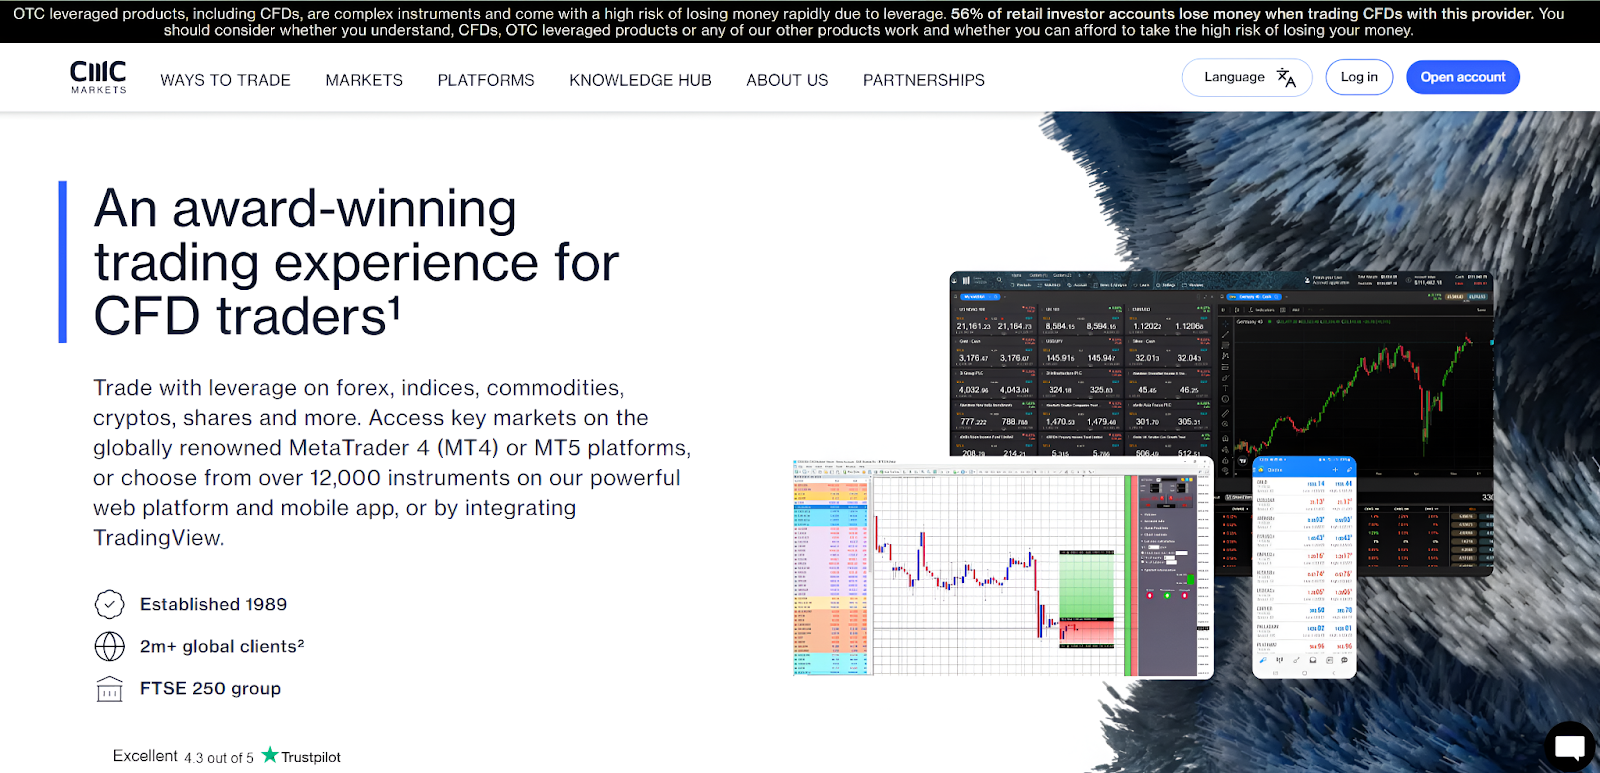Click the '4.3 out of 5' rating text
Viewport: 1600px width, 773px height.
219,758
